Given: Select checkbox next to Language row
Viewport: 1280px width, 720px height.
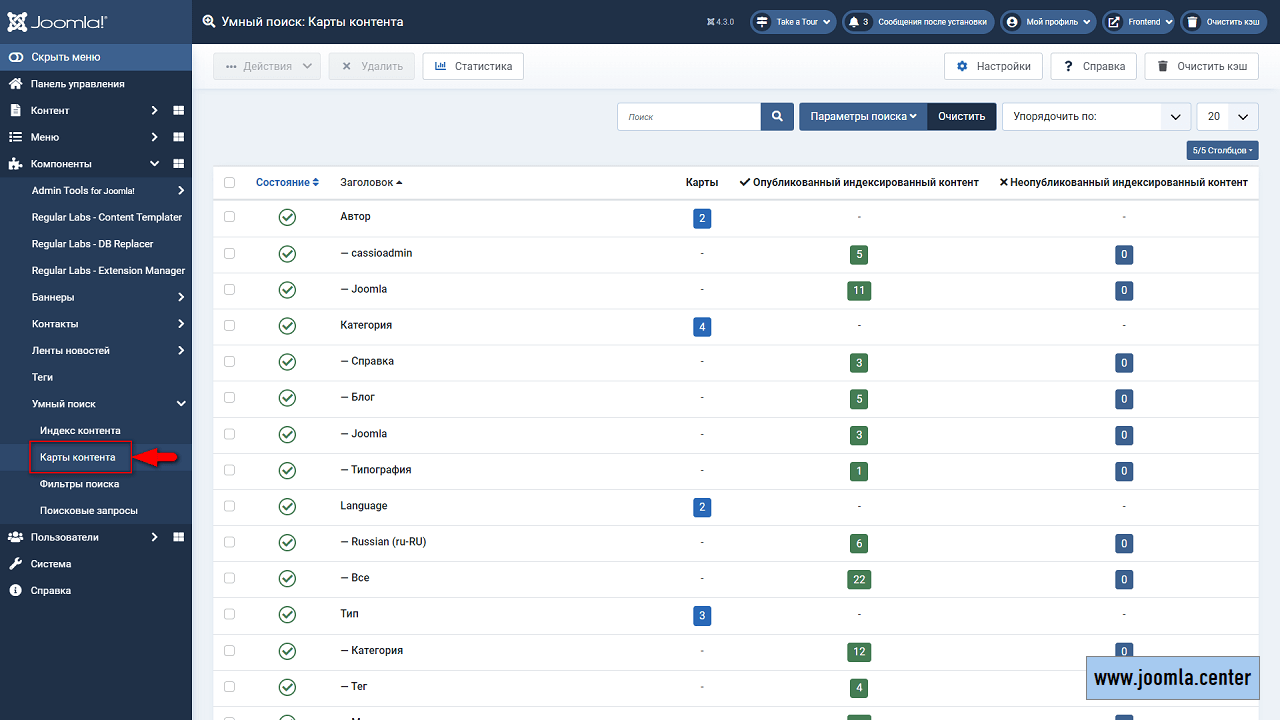Looking at the screenshot, I should [229, 506].
